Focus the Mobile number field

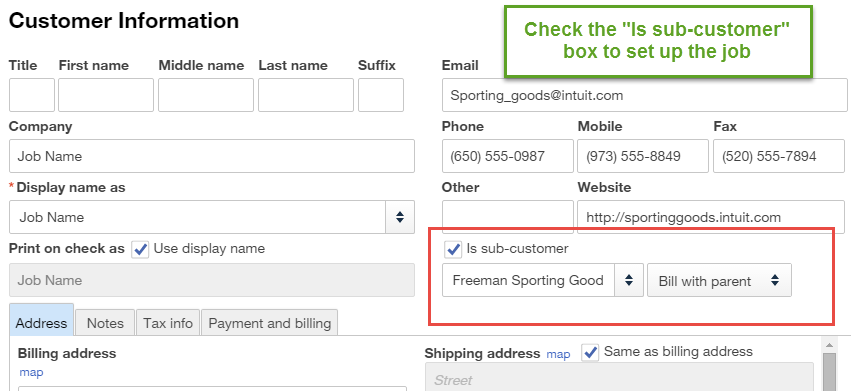click(x=643, y=156)
